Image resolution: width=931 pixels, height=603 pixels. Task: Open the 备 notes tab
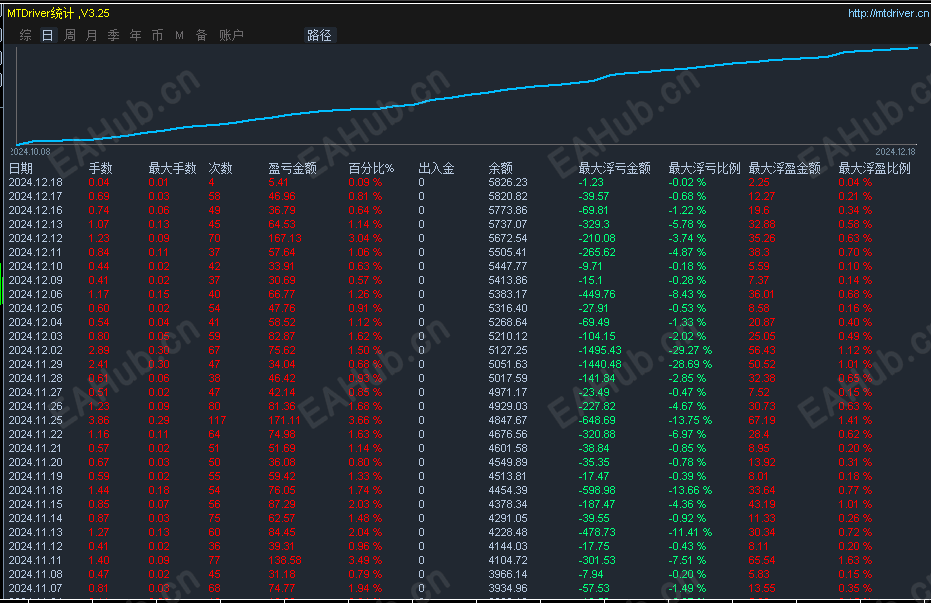point(201,35)
